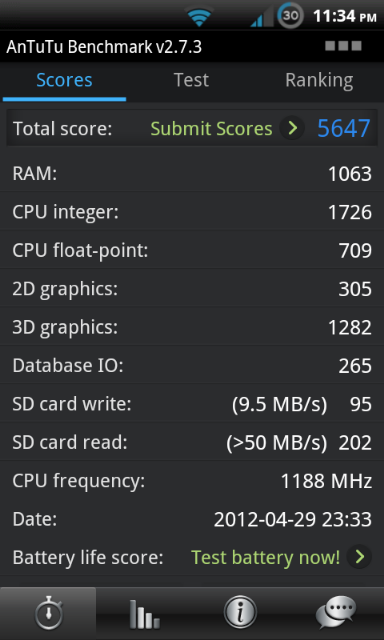Tap the 3D graphics score row

coord(192,327)
